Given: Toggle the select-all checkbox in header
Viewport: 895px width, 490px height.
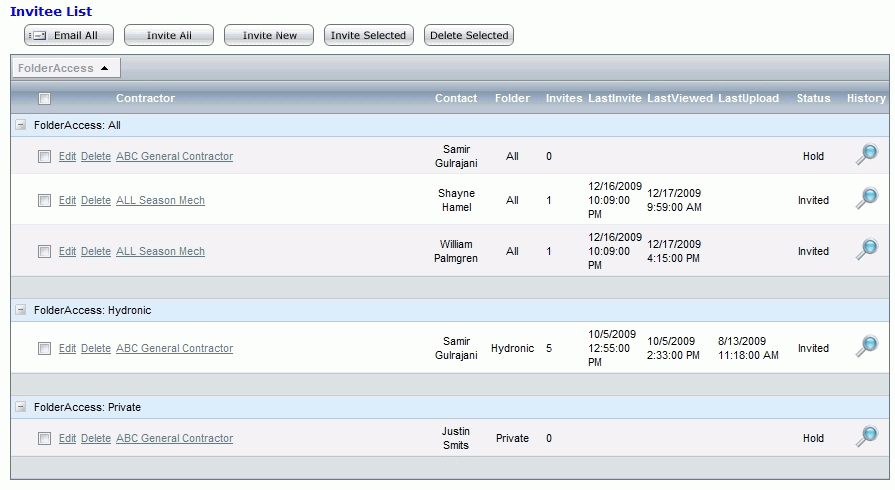Looking at the screenshot, I should [x=44, y=98].
